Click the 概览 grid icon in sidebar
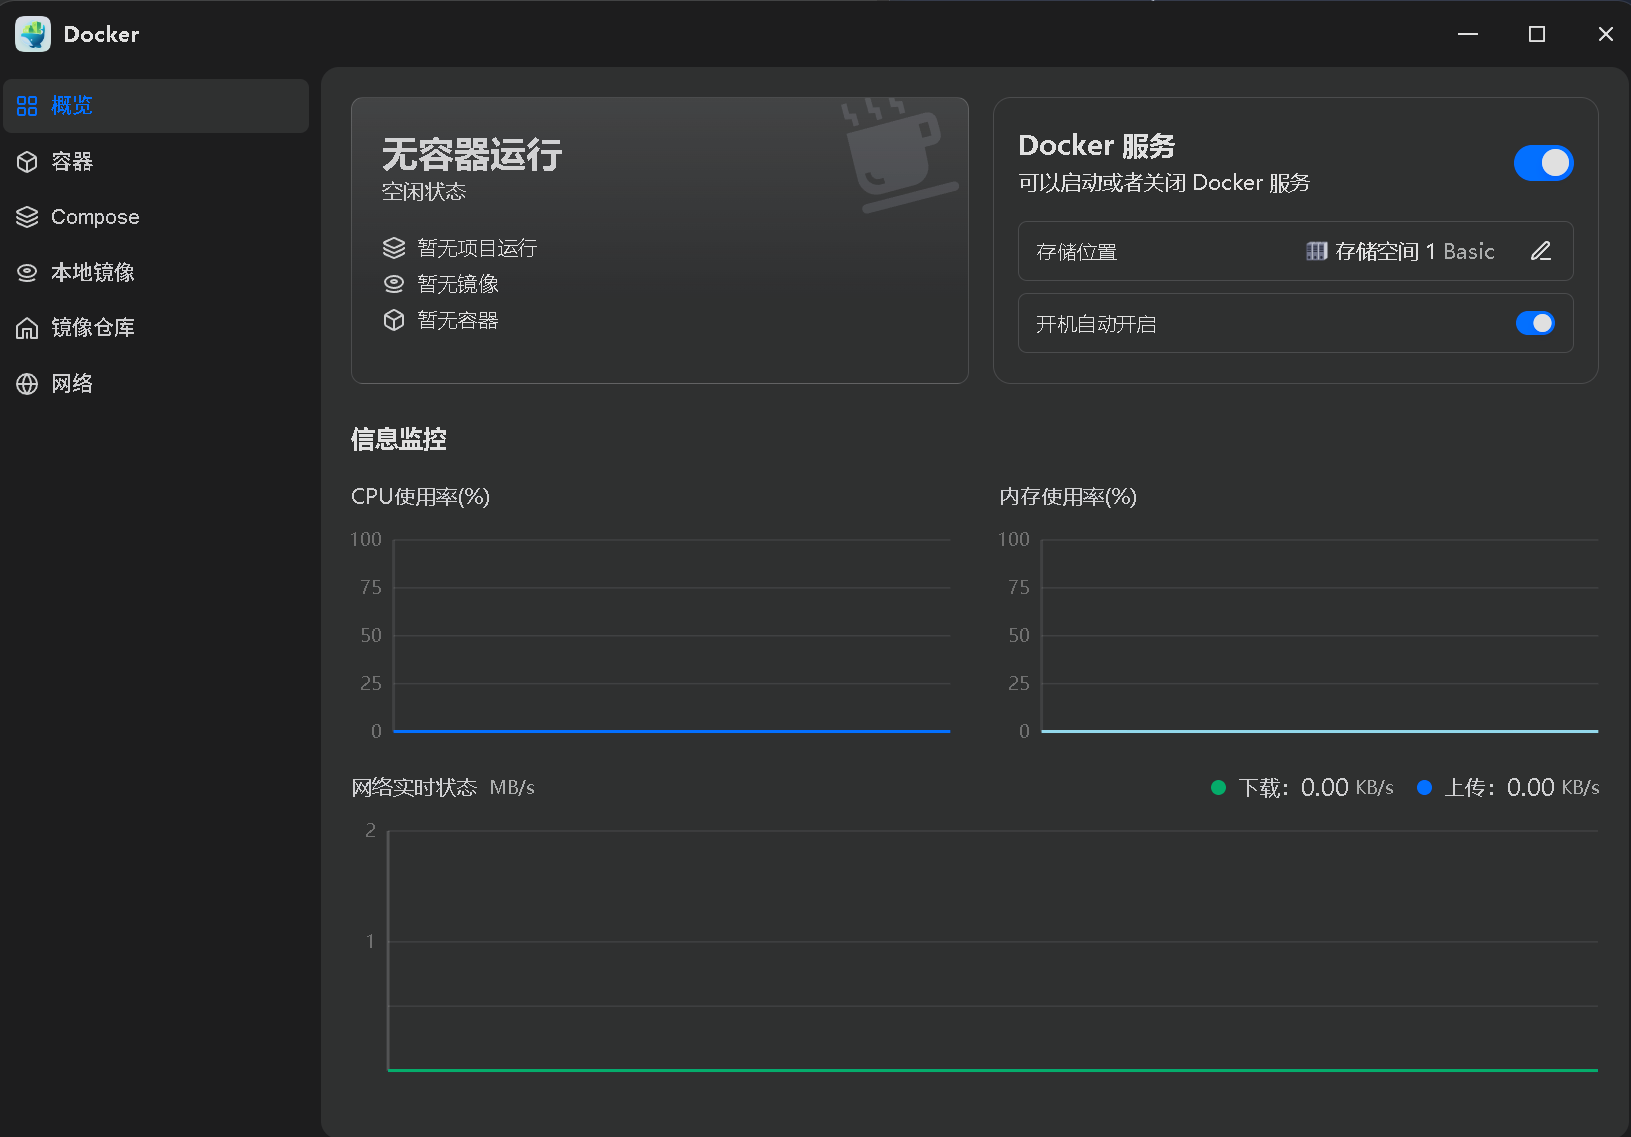The image size is (1631, 1137). tap(27, 106)
